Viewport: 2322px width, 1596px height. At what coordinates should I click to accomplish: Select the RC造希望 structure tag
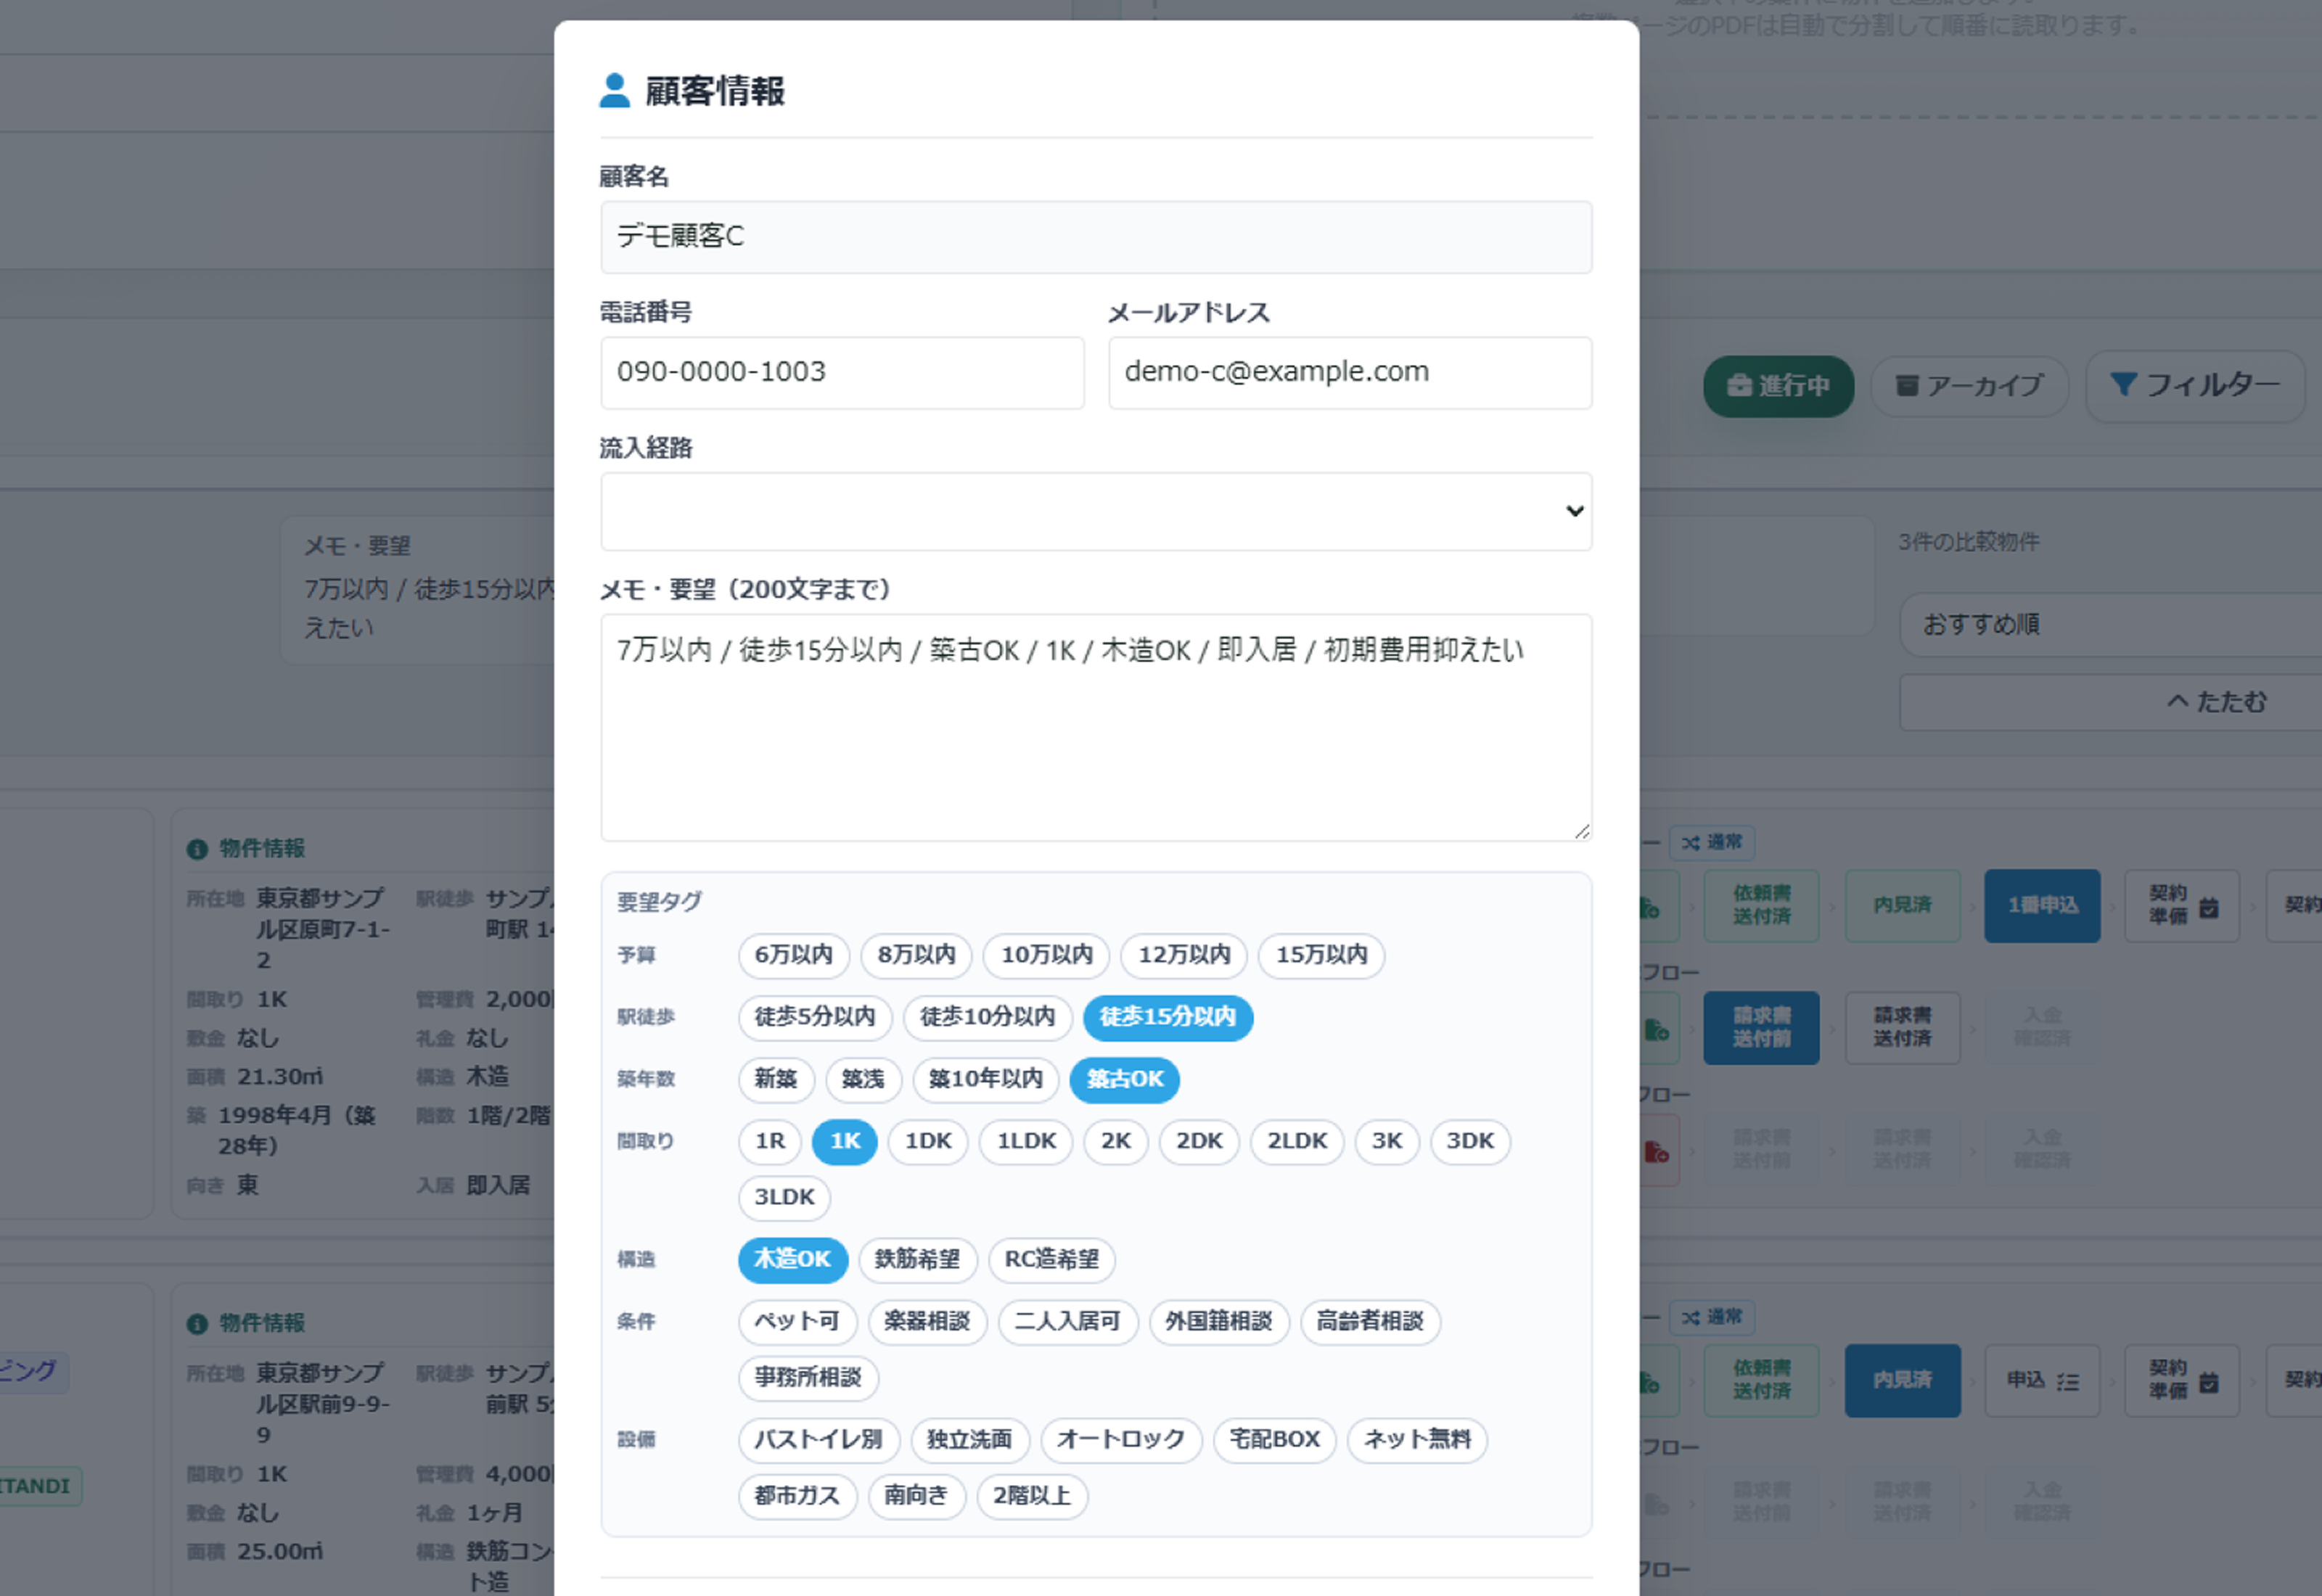point(1052,1259)
